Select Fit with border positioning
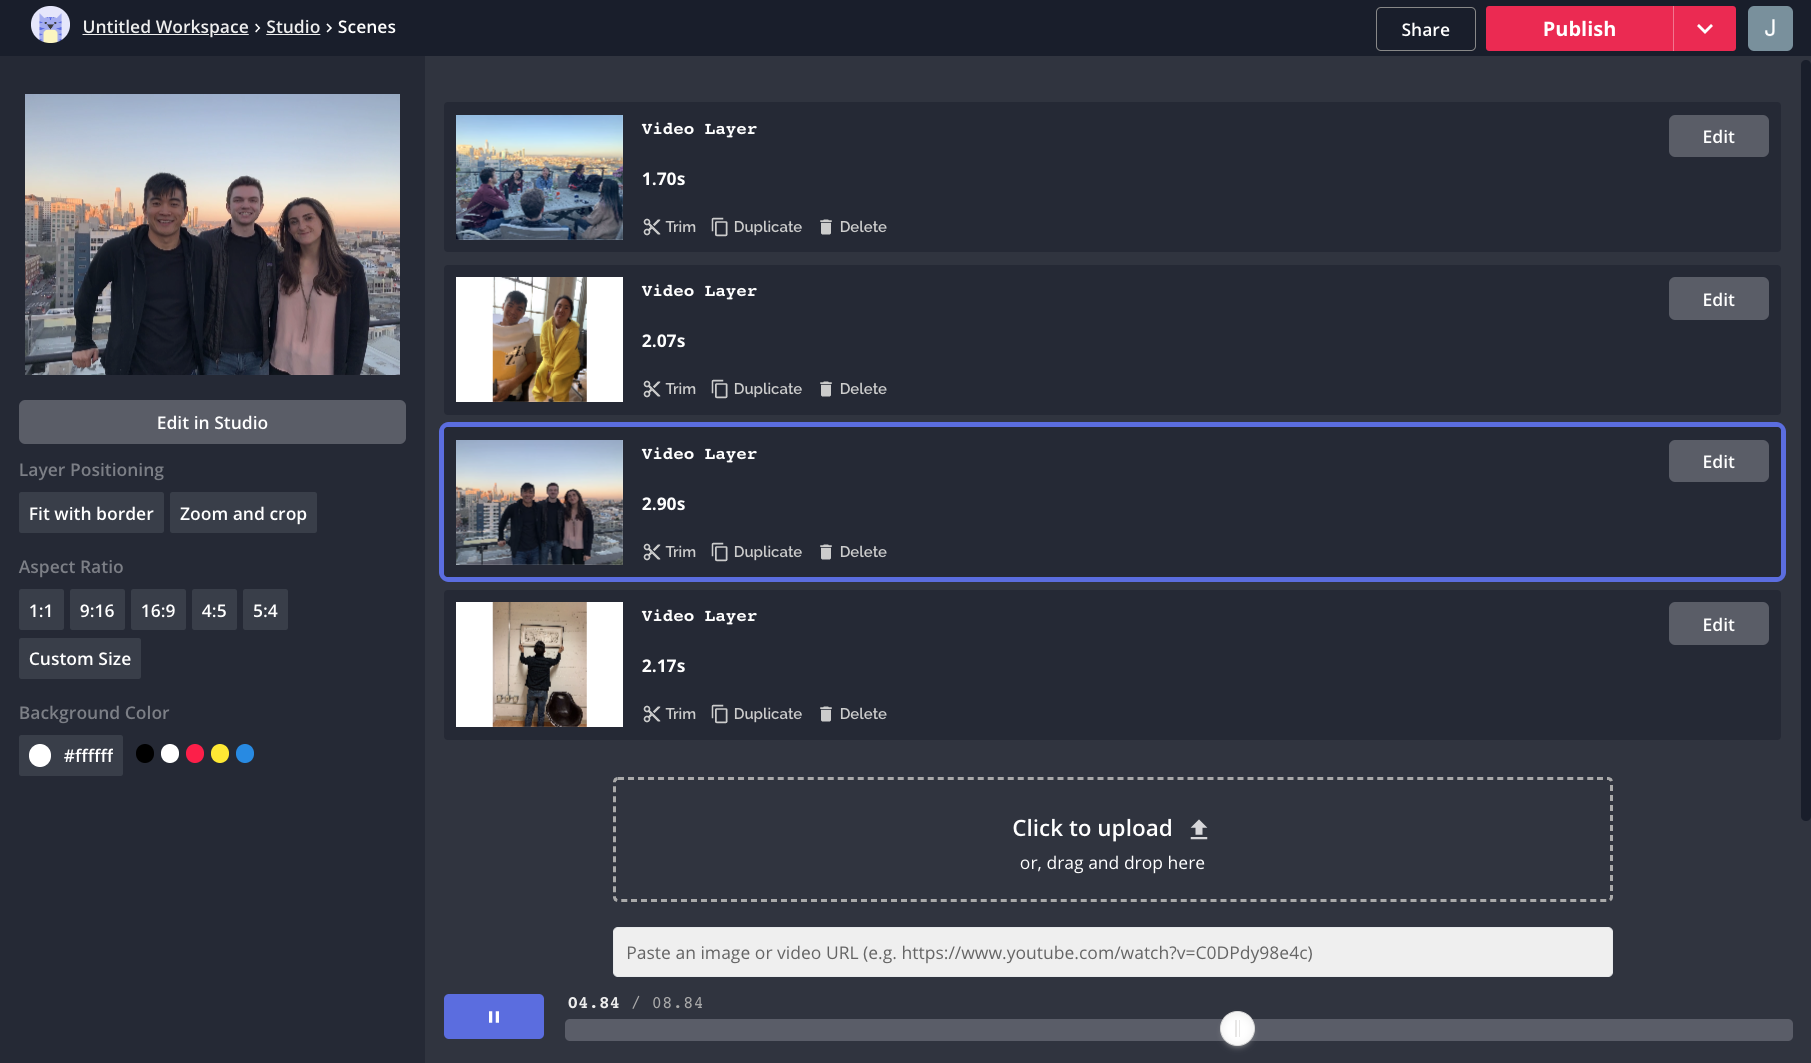Screen dimensions: 1811x1063 pyautogui.click(x=91, y=513)
